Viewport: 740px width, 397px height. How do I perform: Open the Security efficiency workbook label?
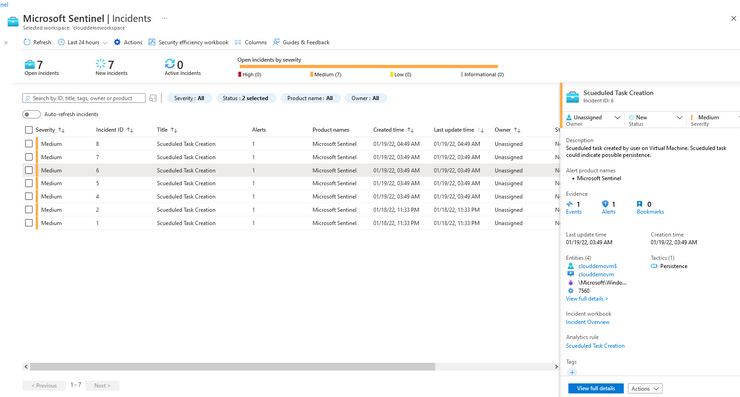click(193, 42)
